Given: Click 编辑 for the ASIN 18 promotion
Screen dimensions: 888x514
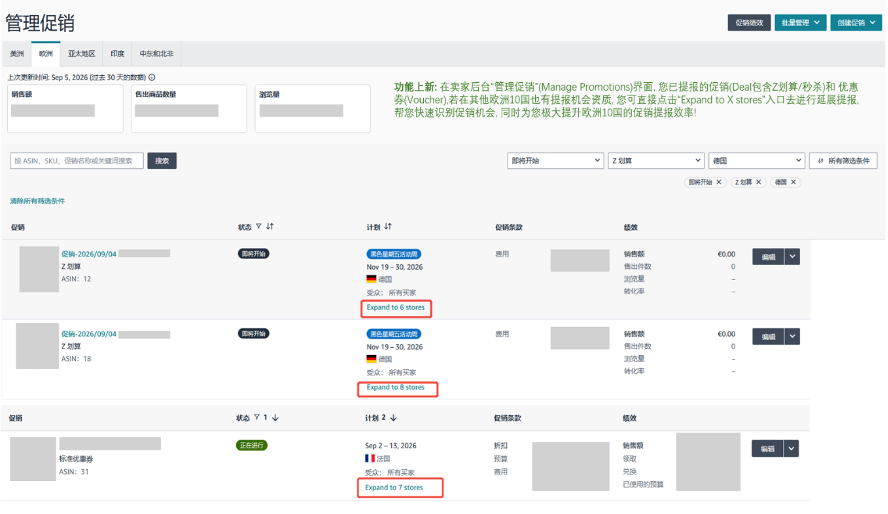Looking at the screenshot, I should 768,337.
